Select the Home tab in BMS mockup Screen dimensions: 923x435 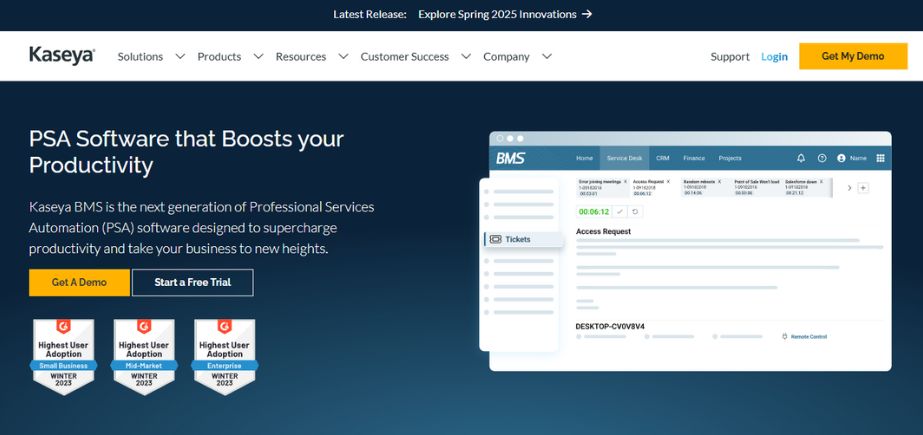585,158
